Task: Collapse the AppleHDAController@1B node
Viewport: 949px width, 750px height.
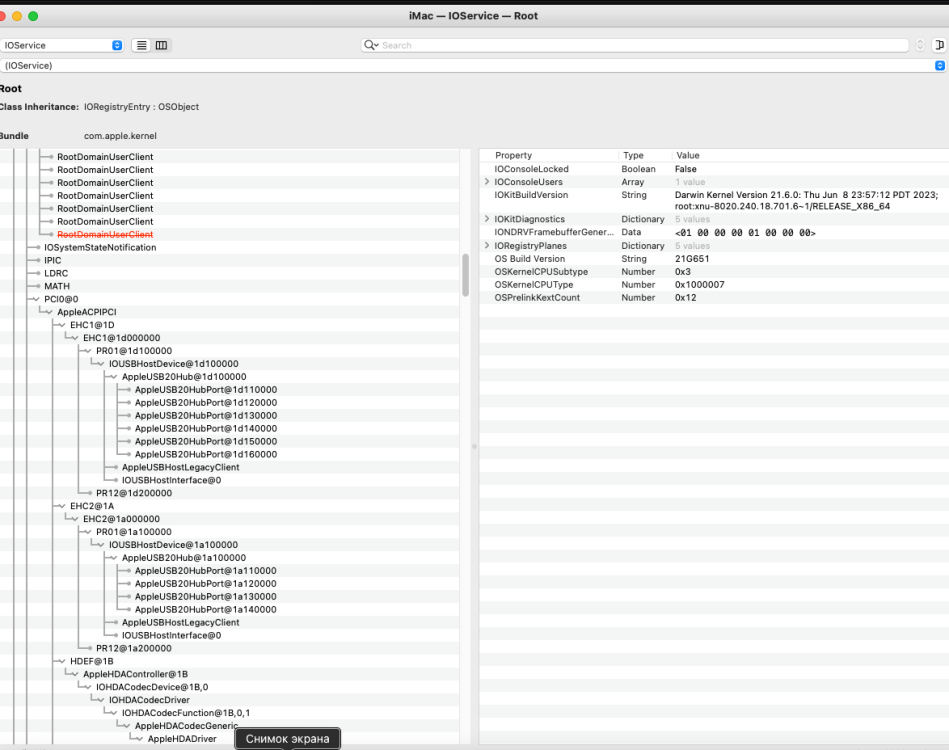Action: tap(74, 674)
